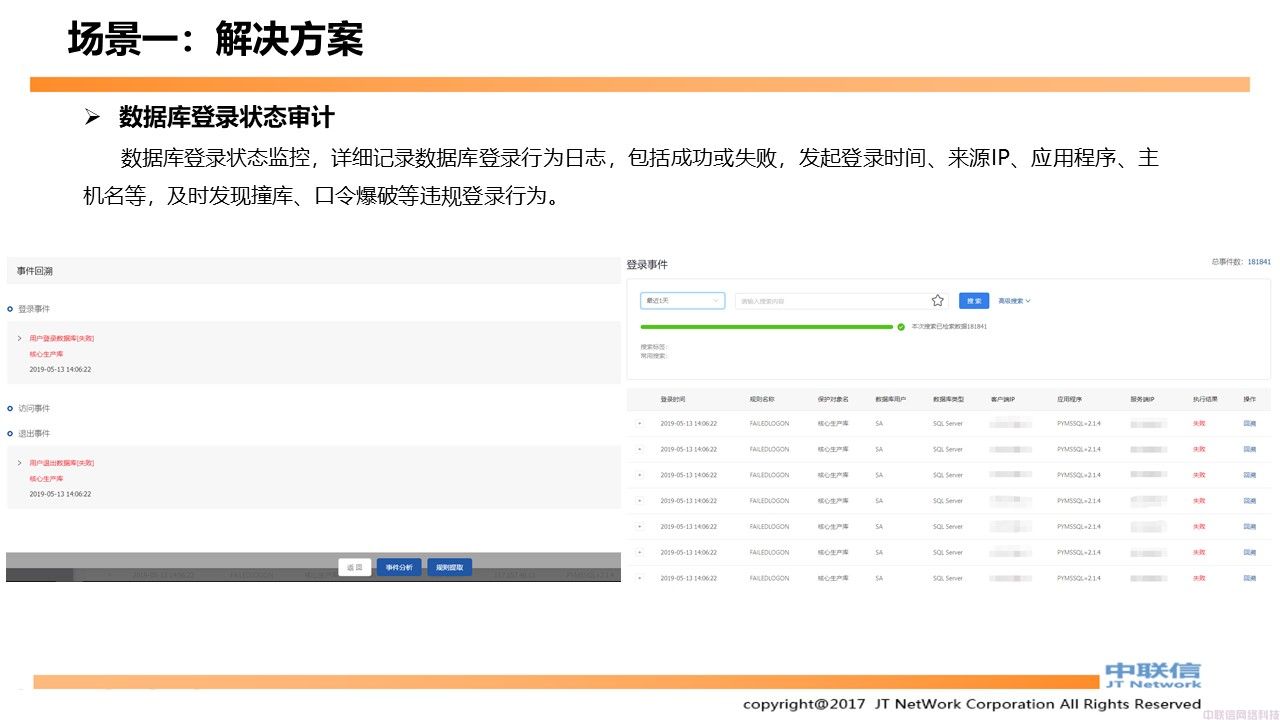The image size is (1280, 720).
Task: Open the 最近1天 time range dropdown
Action: pos(682,300)
